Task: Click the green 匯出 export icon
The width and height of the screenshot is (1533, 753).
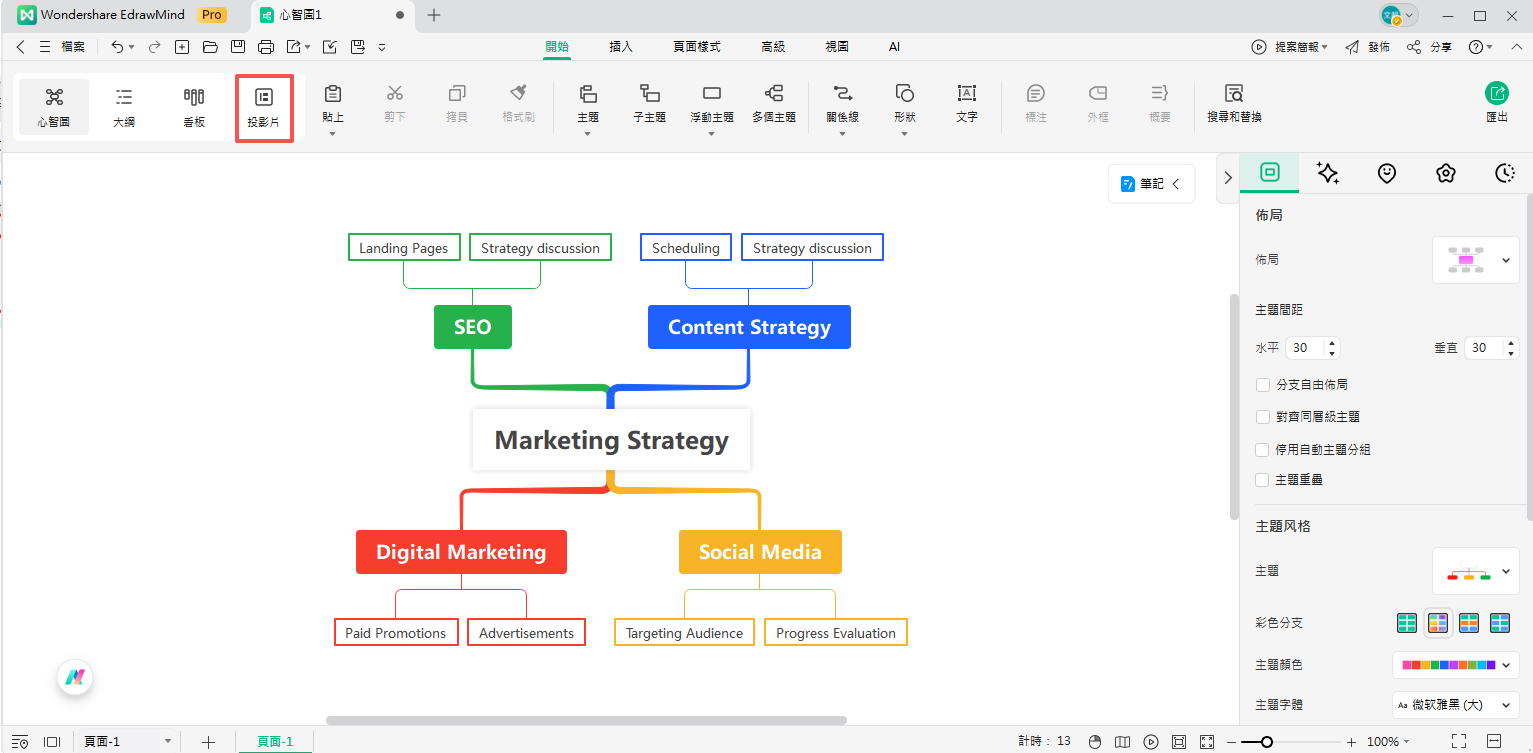Action: click(x=1496, y=94)
